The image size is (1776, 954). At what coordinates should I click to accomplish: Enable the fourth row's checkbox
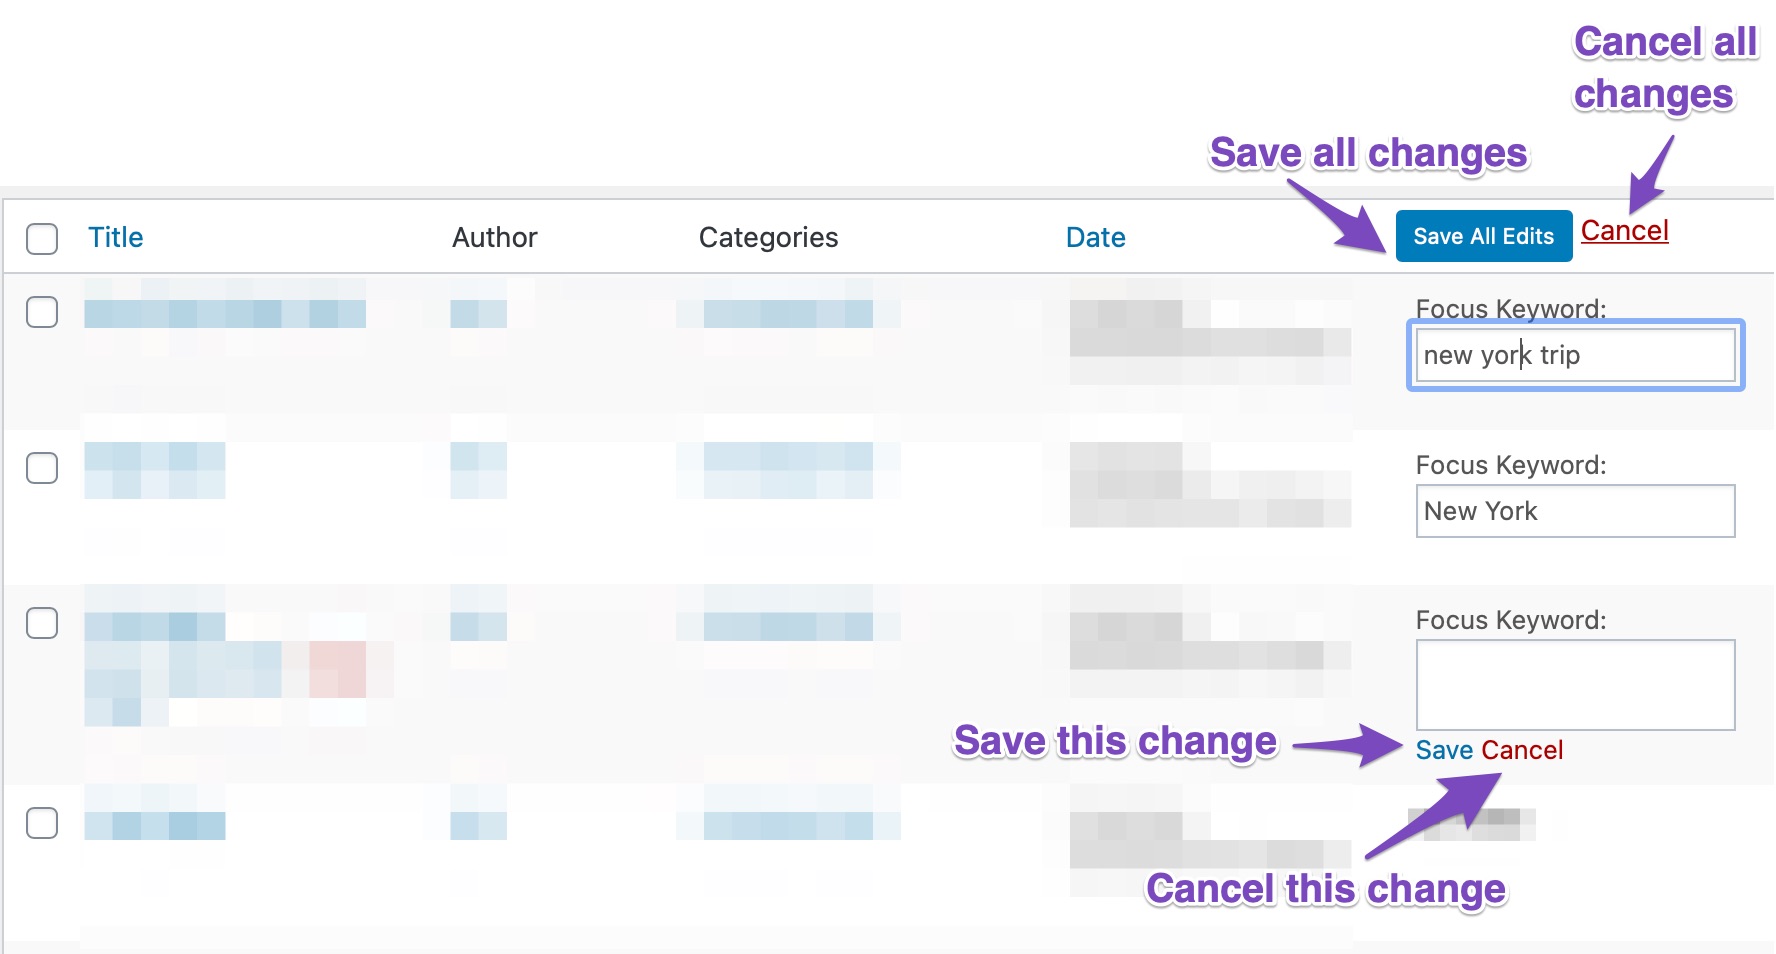[42, 823]
